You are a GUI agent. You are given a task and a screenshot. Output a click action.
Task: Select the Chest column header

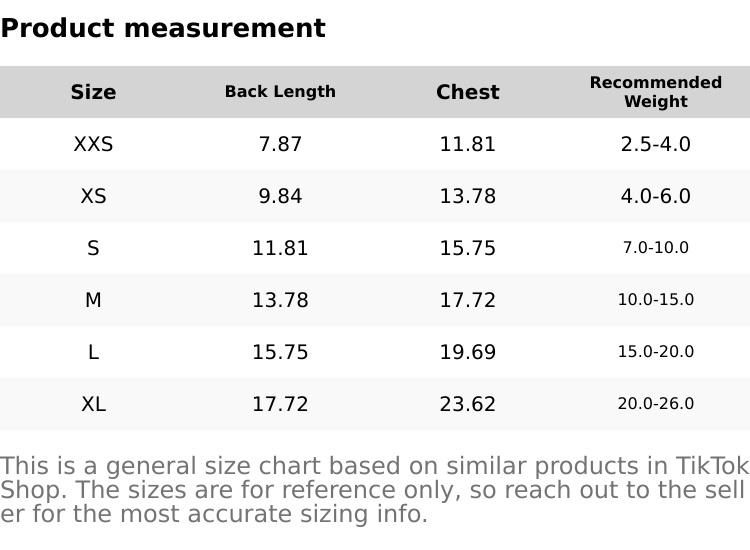pos(467,92)
